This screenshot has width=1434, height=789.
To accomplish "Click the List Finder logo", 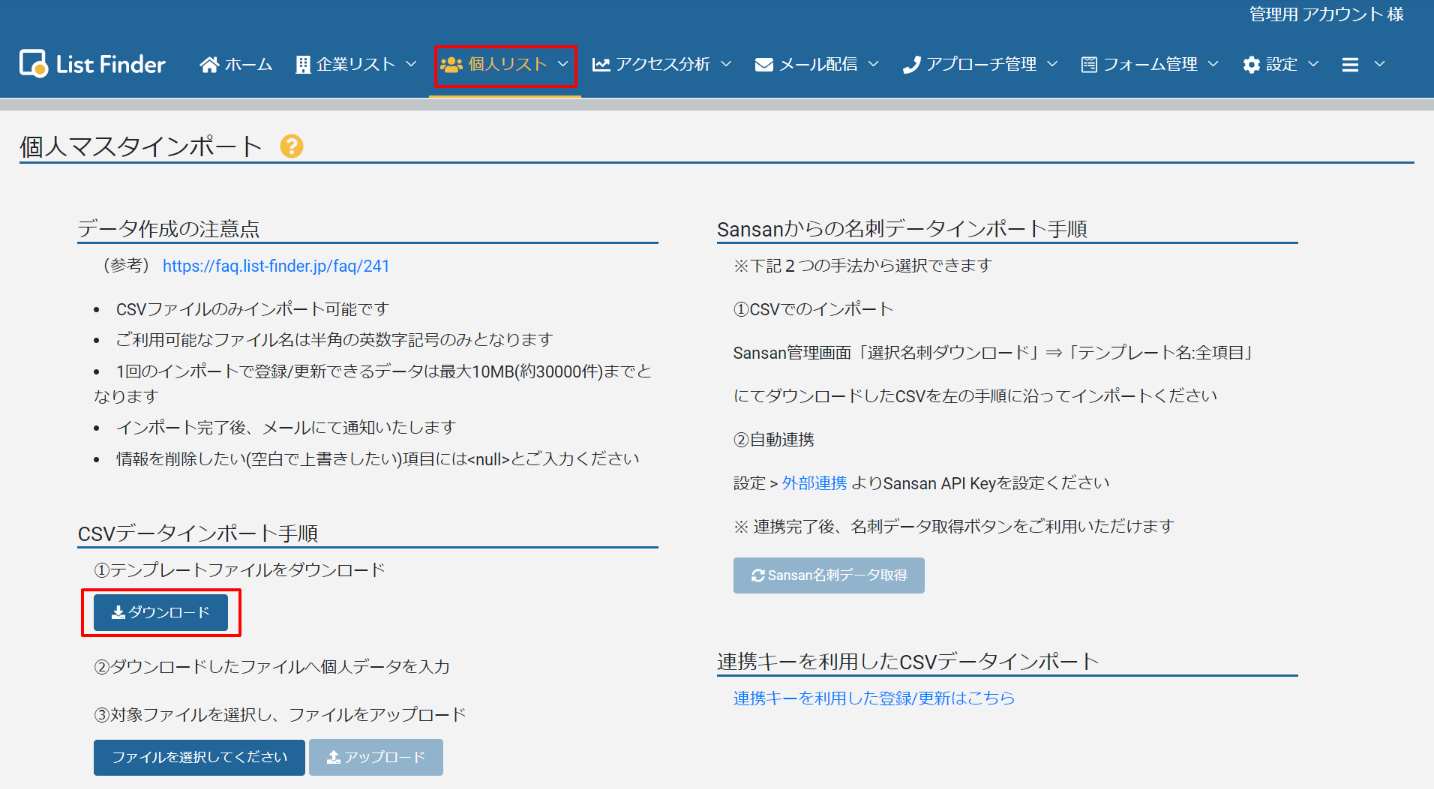I will point(92,64).
